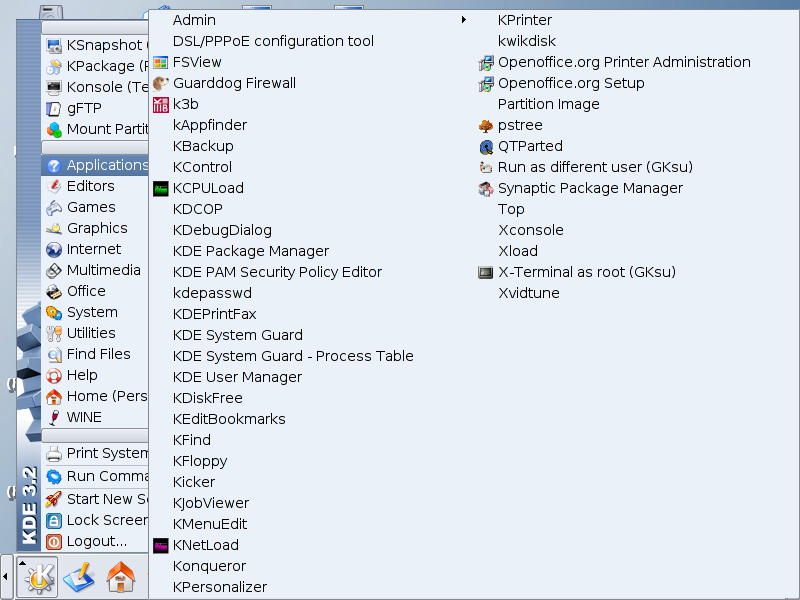The image size is (800, 600).
Task: Click the FSView icon entry
Action: pyautogui.click(x=160, y=62)
